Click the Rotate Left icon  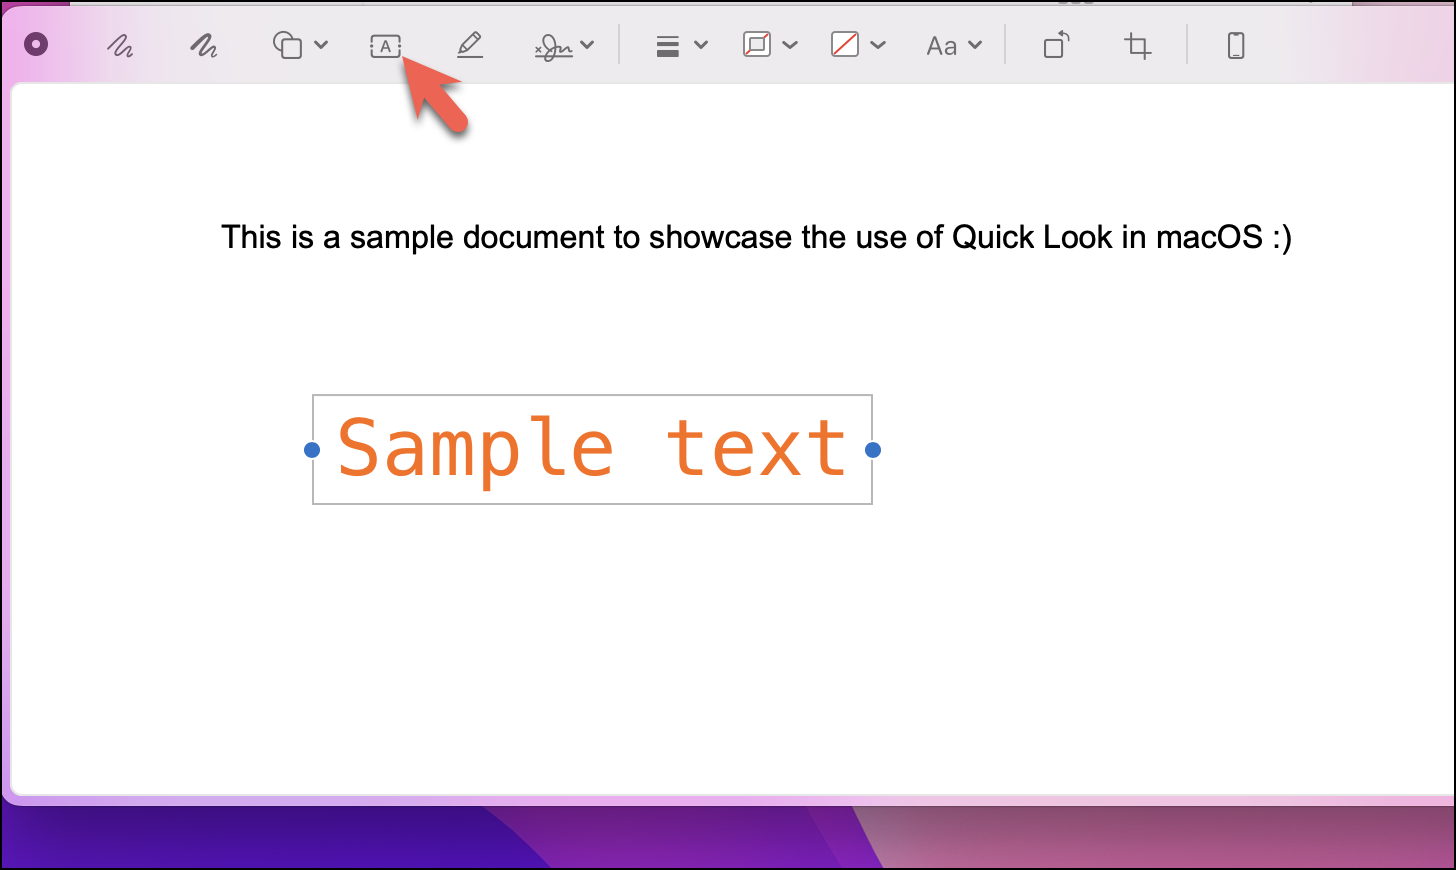[x=1057, y=45]
